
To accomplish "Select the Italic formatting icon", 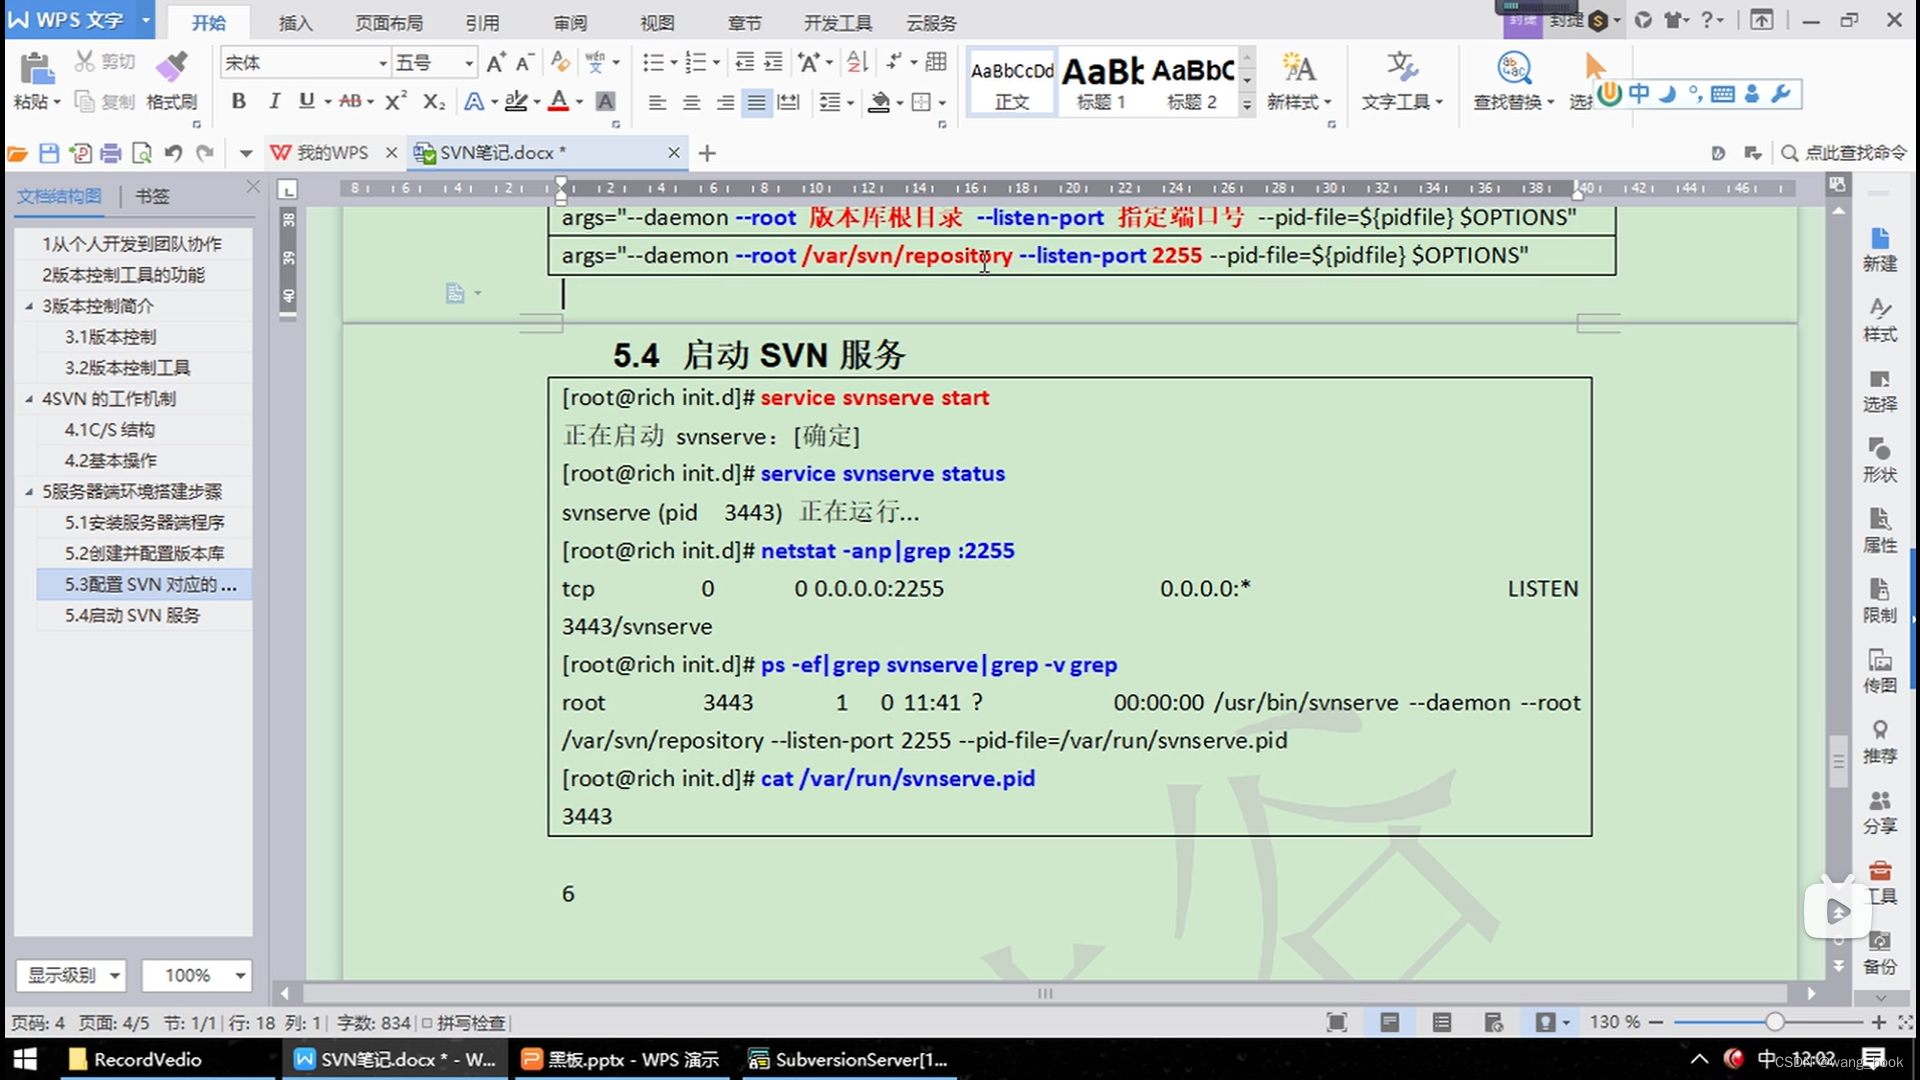I will (x=272, y=103).
